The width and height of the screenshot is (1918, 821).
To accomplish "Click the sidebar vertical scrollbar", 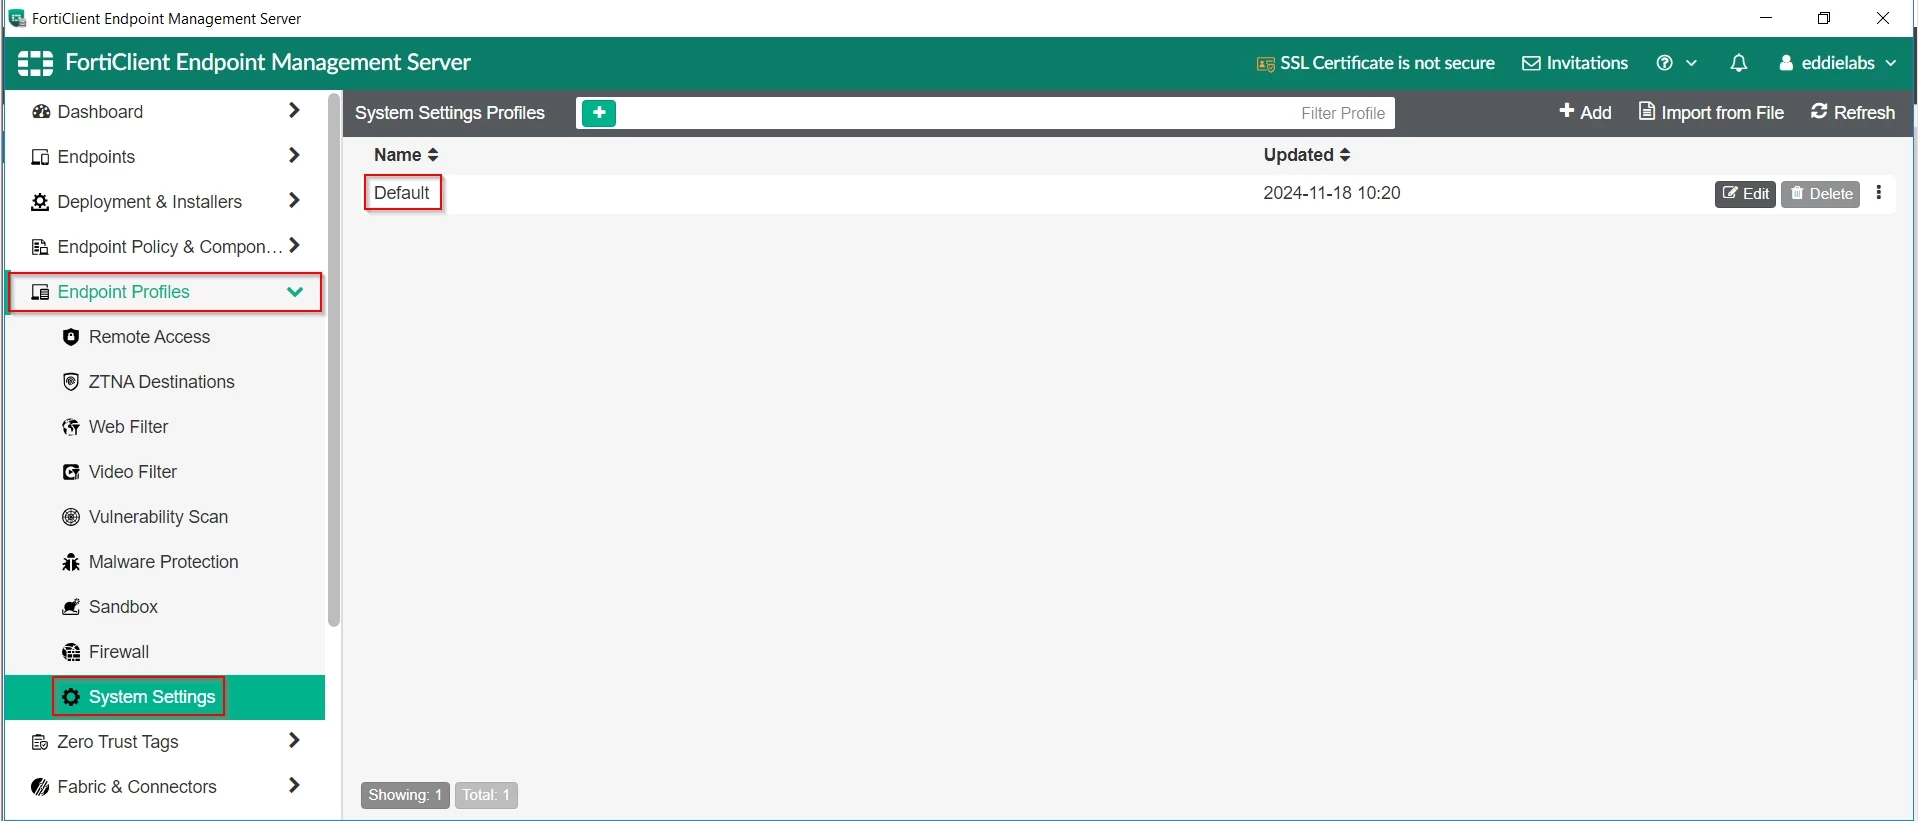I will [x=334, y=360].
